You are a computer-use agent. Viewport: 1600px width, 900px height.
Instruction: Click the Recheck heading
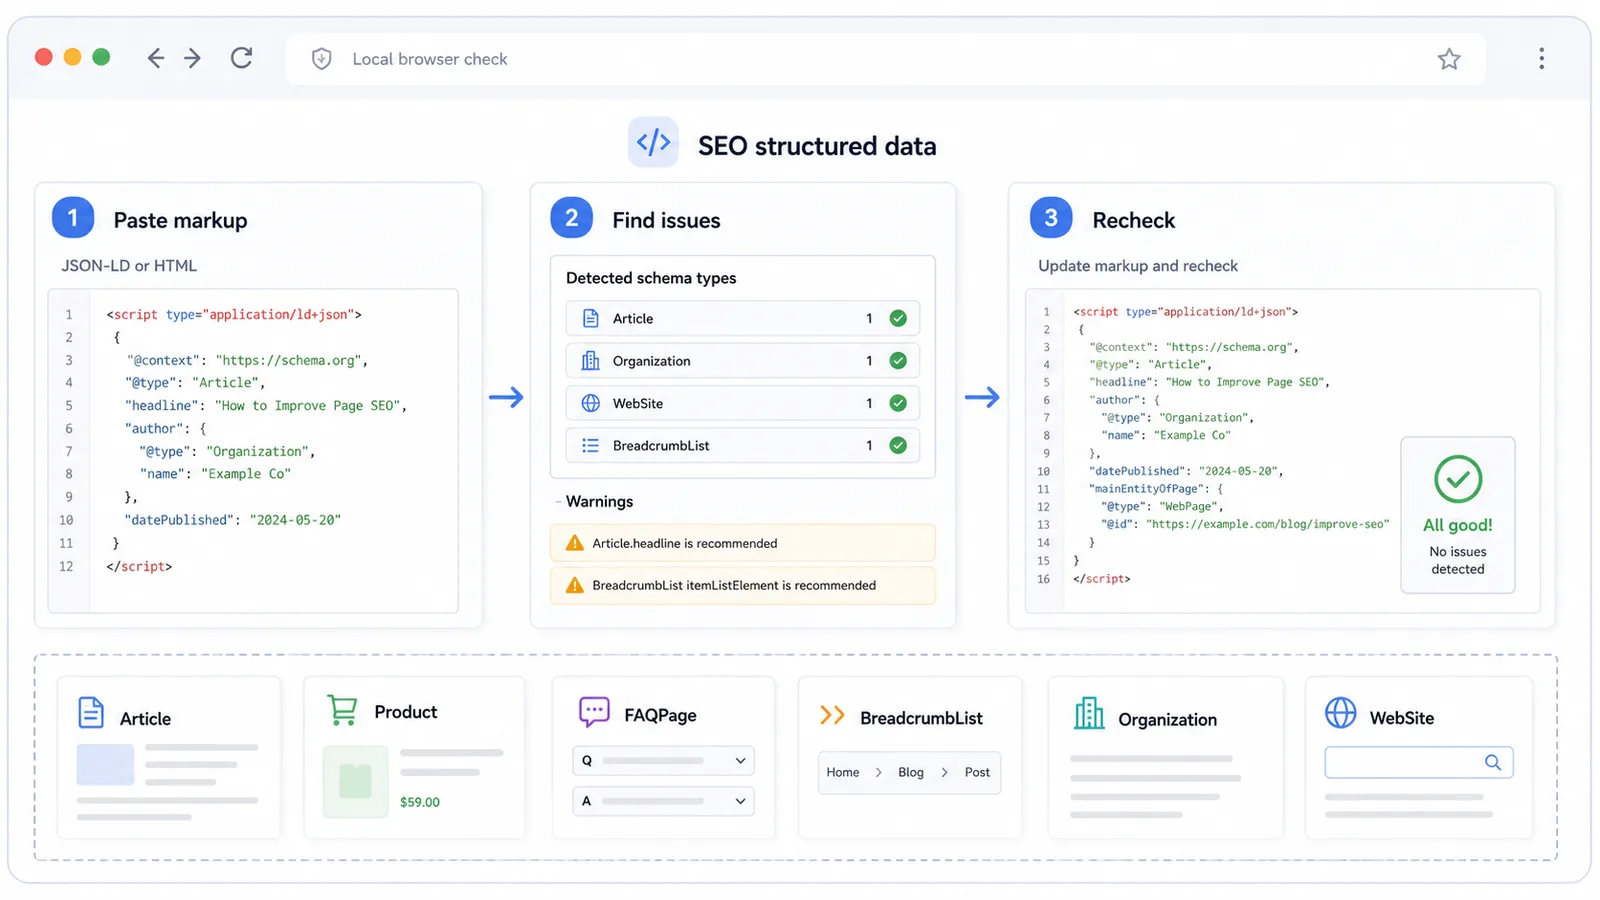[x=1133, y=220]
